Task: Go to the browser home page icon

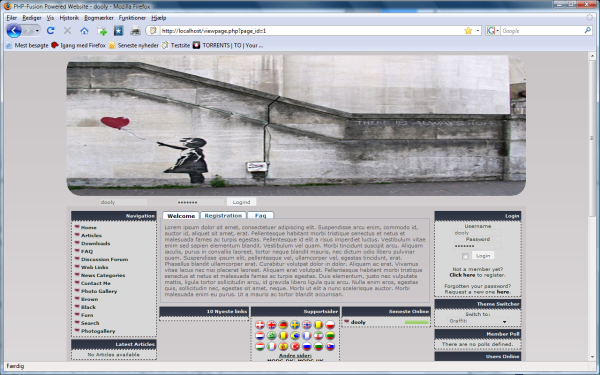Action: [84, 31]
